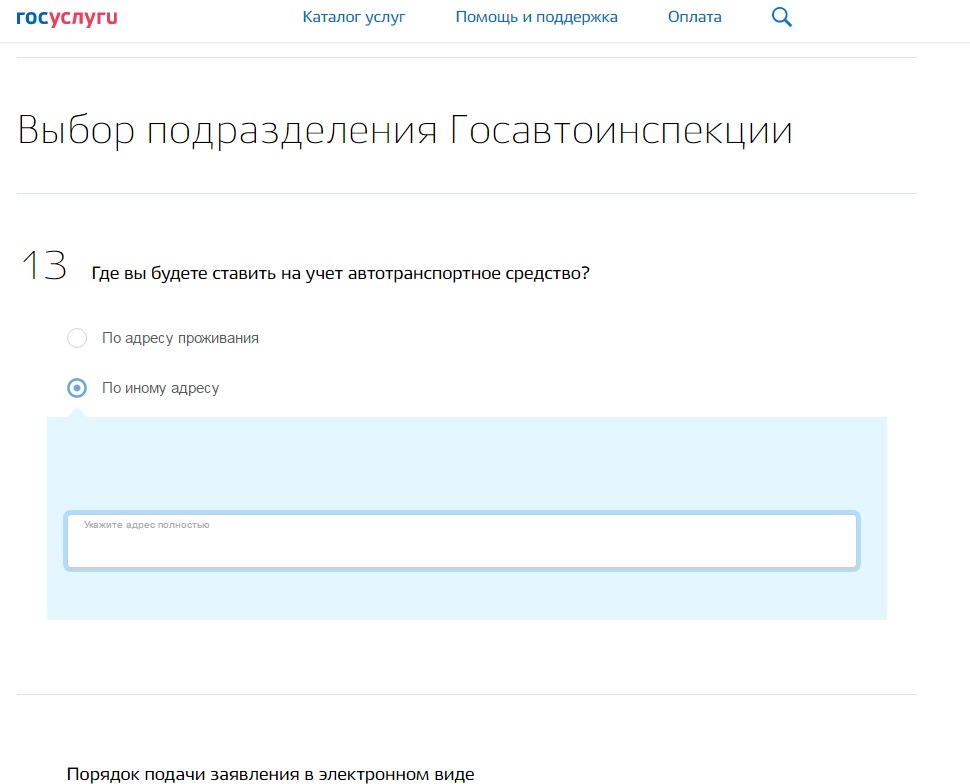The image size is (970, 784).
Task: Click the step number 13
Action: click(44, 266)
